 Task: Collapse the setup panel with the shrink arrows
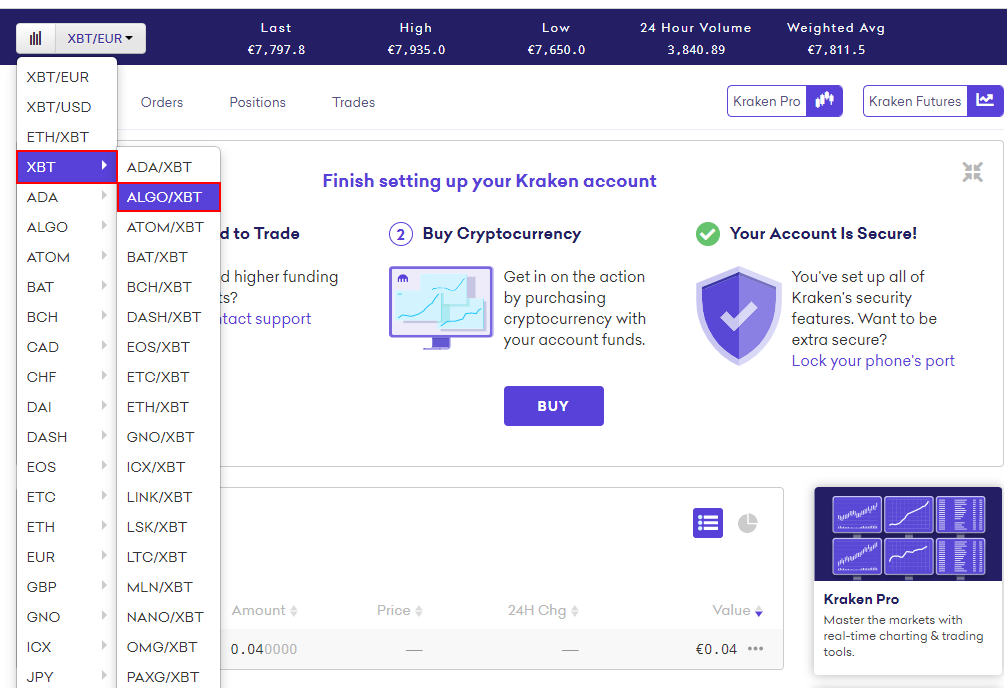click(972, 172)
